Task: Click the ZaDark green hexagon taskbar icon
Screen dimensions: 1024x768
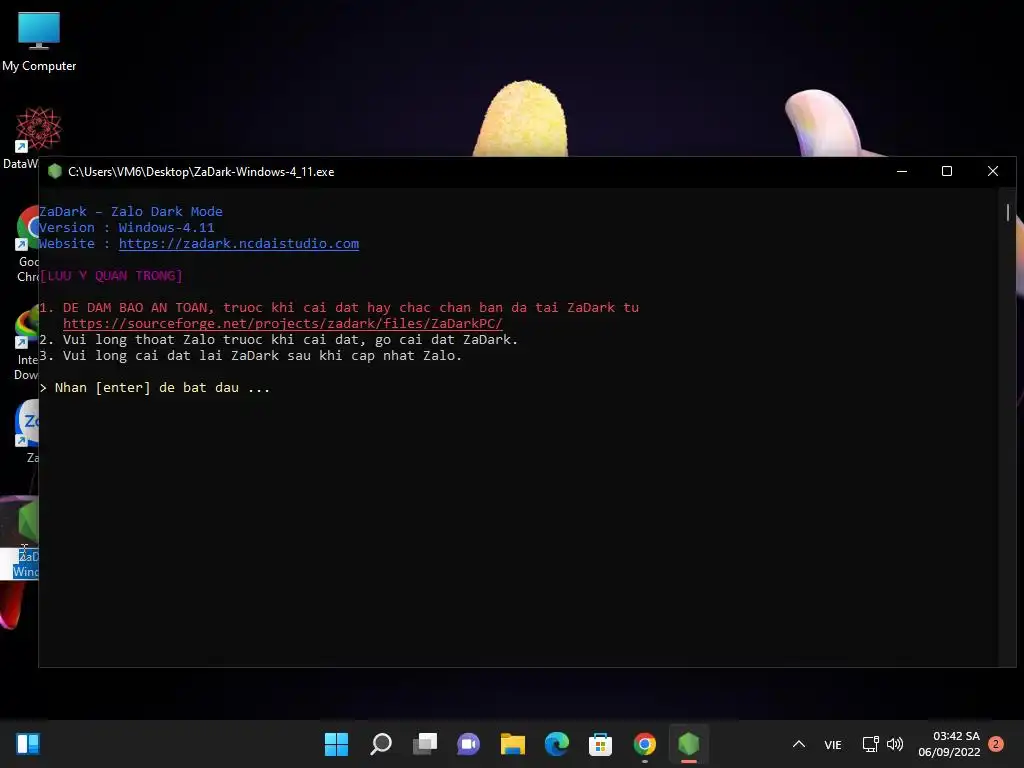Action: 689,744
